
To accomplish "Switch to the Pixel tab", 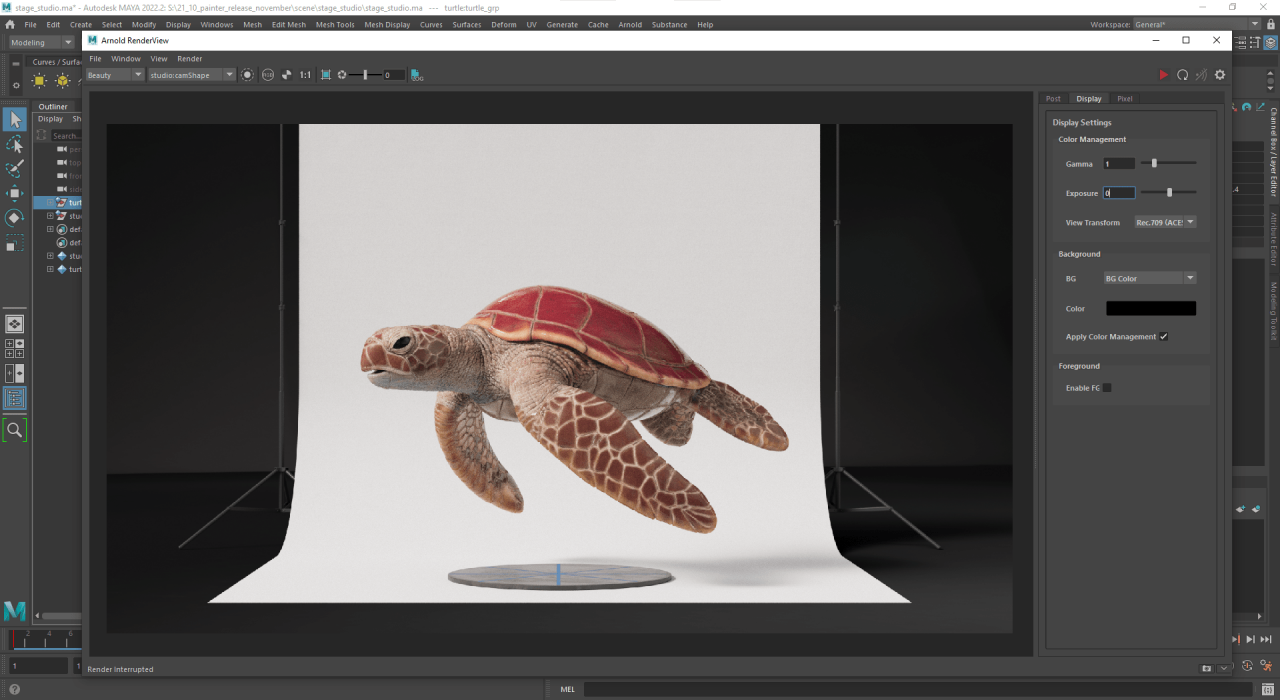I will [x=1125, y=99].
